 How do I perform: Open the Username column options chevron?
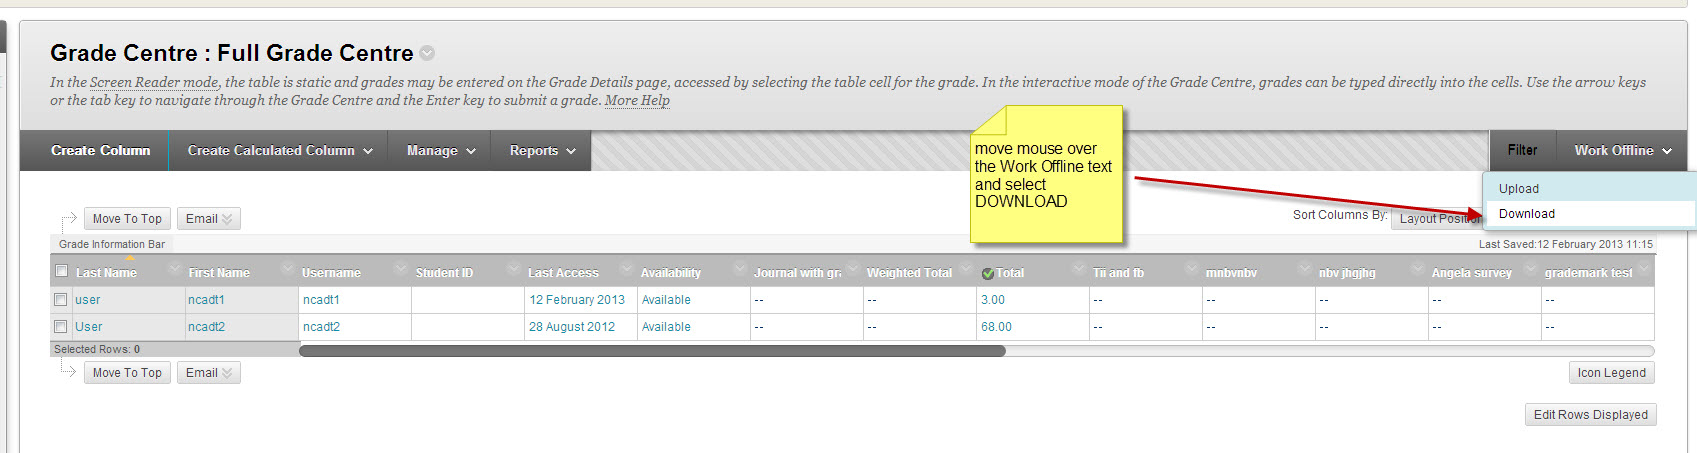[x=401, y=269]
